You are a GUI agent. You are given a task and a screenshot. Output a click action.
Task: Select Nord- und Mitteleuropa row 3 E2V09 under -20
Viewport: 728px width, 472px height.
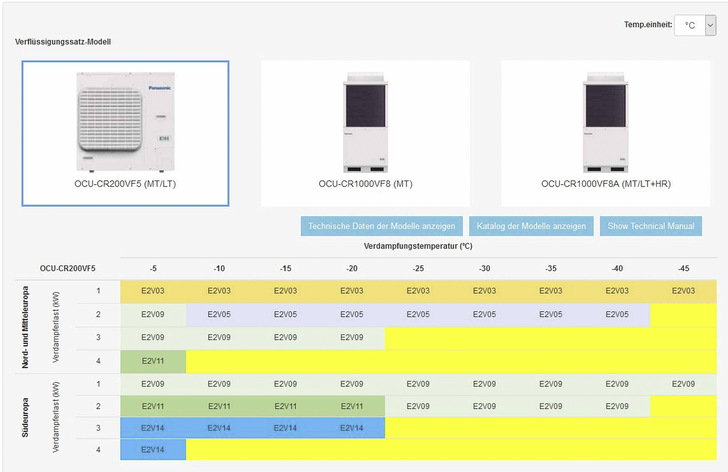coord(351,337)
